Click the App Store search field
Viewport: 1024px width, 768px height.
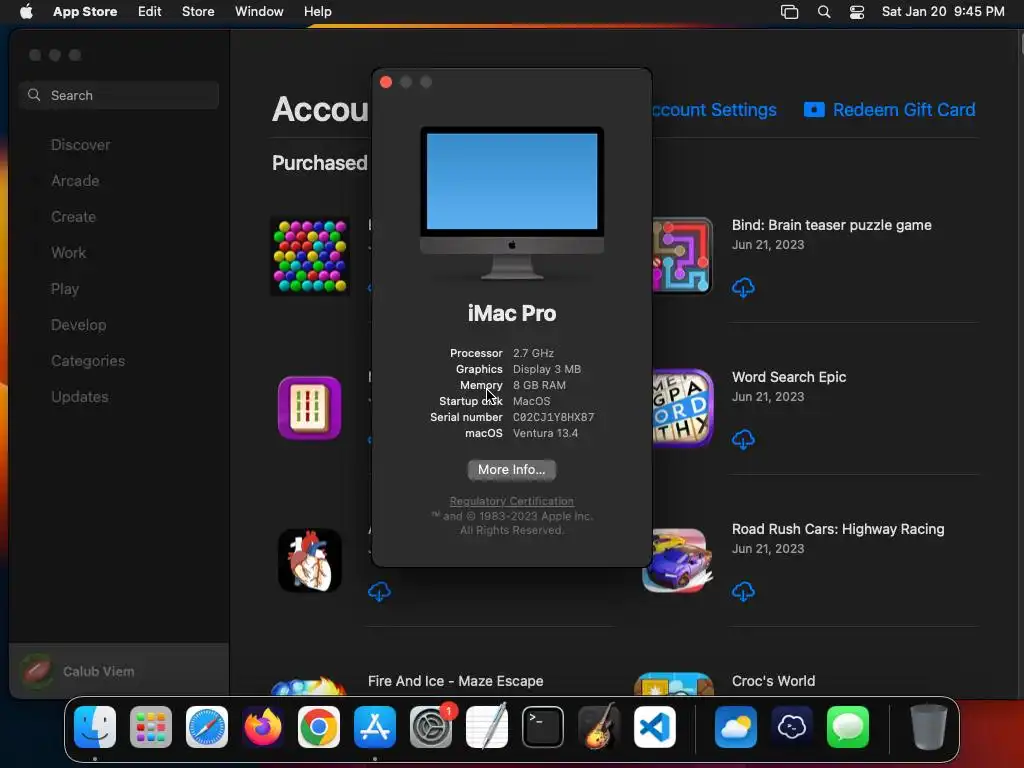click(x=119, y=95)
